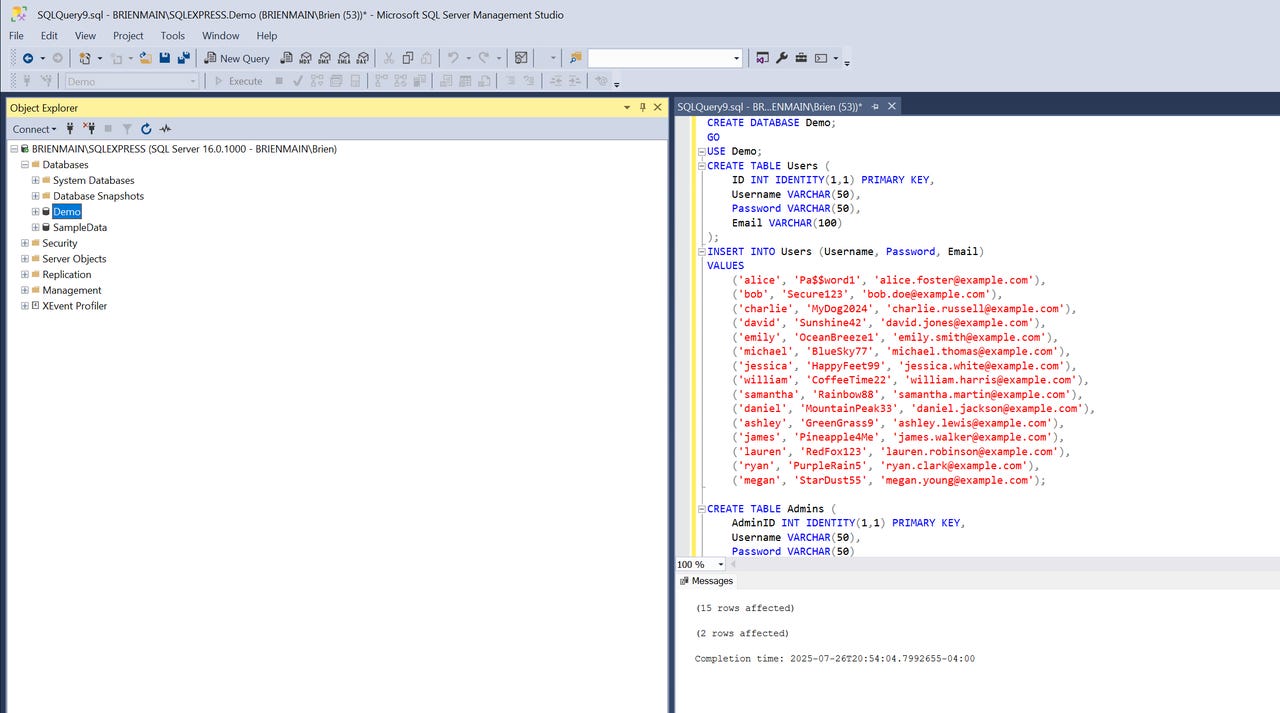Image resolution: width=1280 pixels, height=713 pixels.
Task: Open a New Query window
Action: tap(237, 58)
